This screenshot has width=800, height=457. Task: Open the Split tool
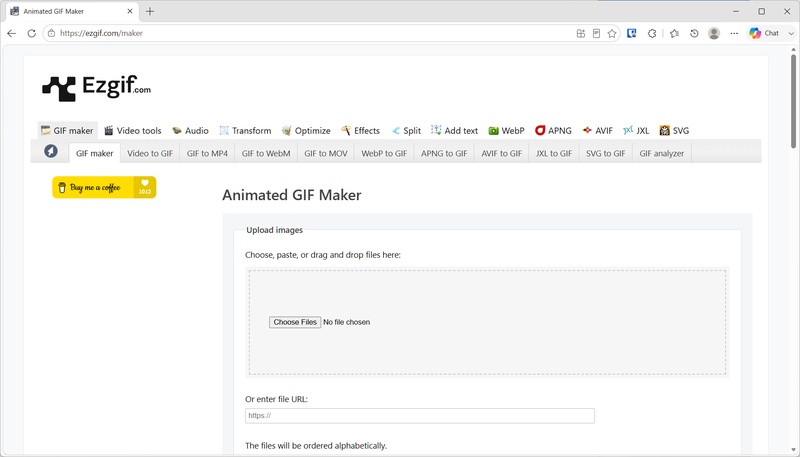pos(406,131)
